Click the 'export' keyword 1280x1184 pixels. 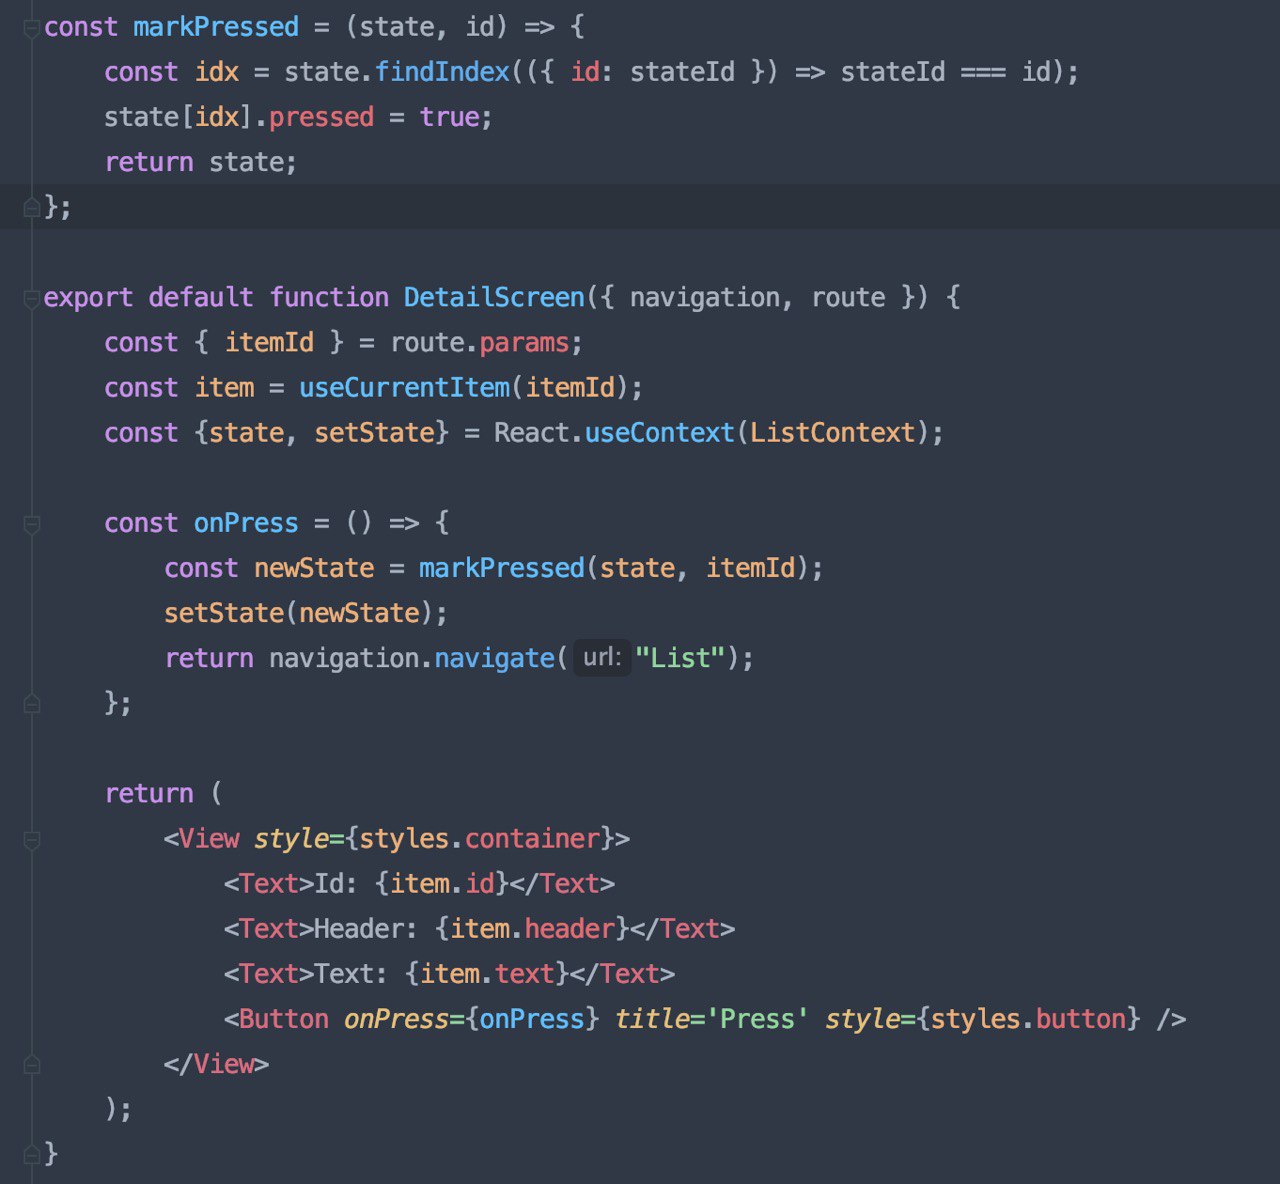[88, 297]
